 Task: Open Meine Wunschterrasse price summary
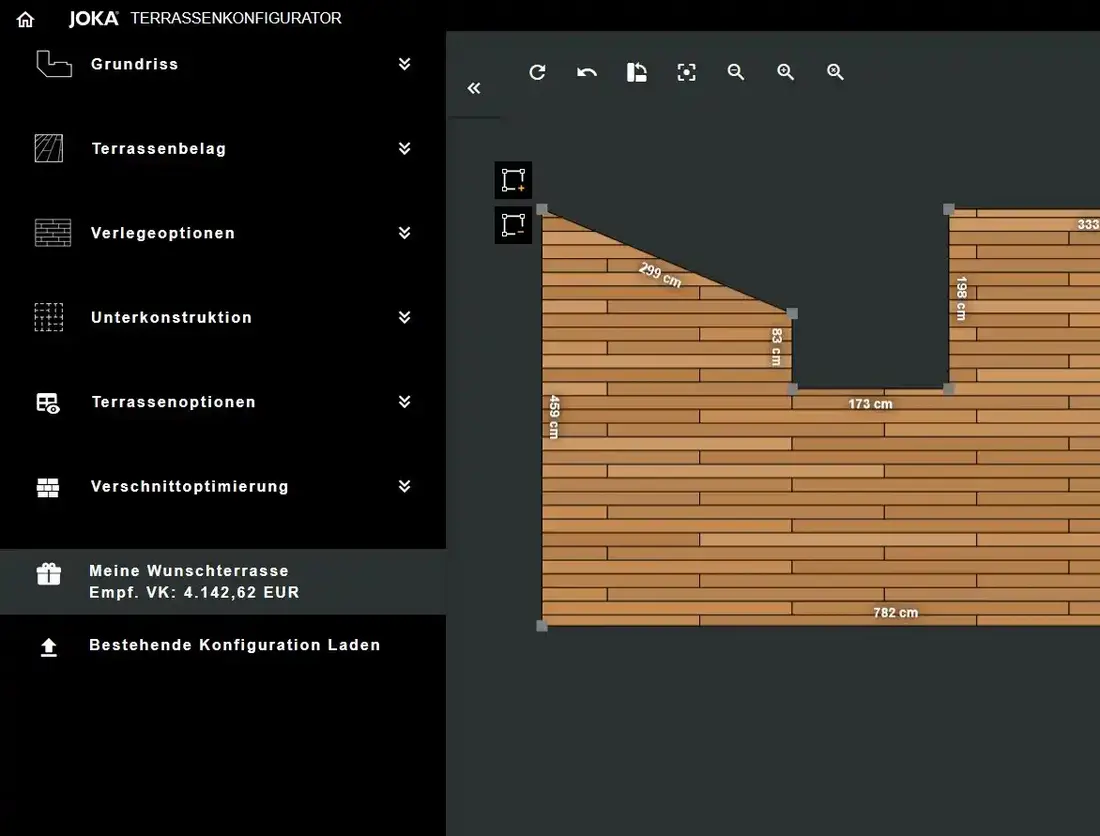point(190,581)
